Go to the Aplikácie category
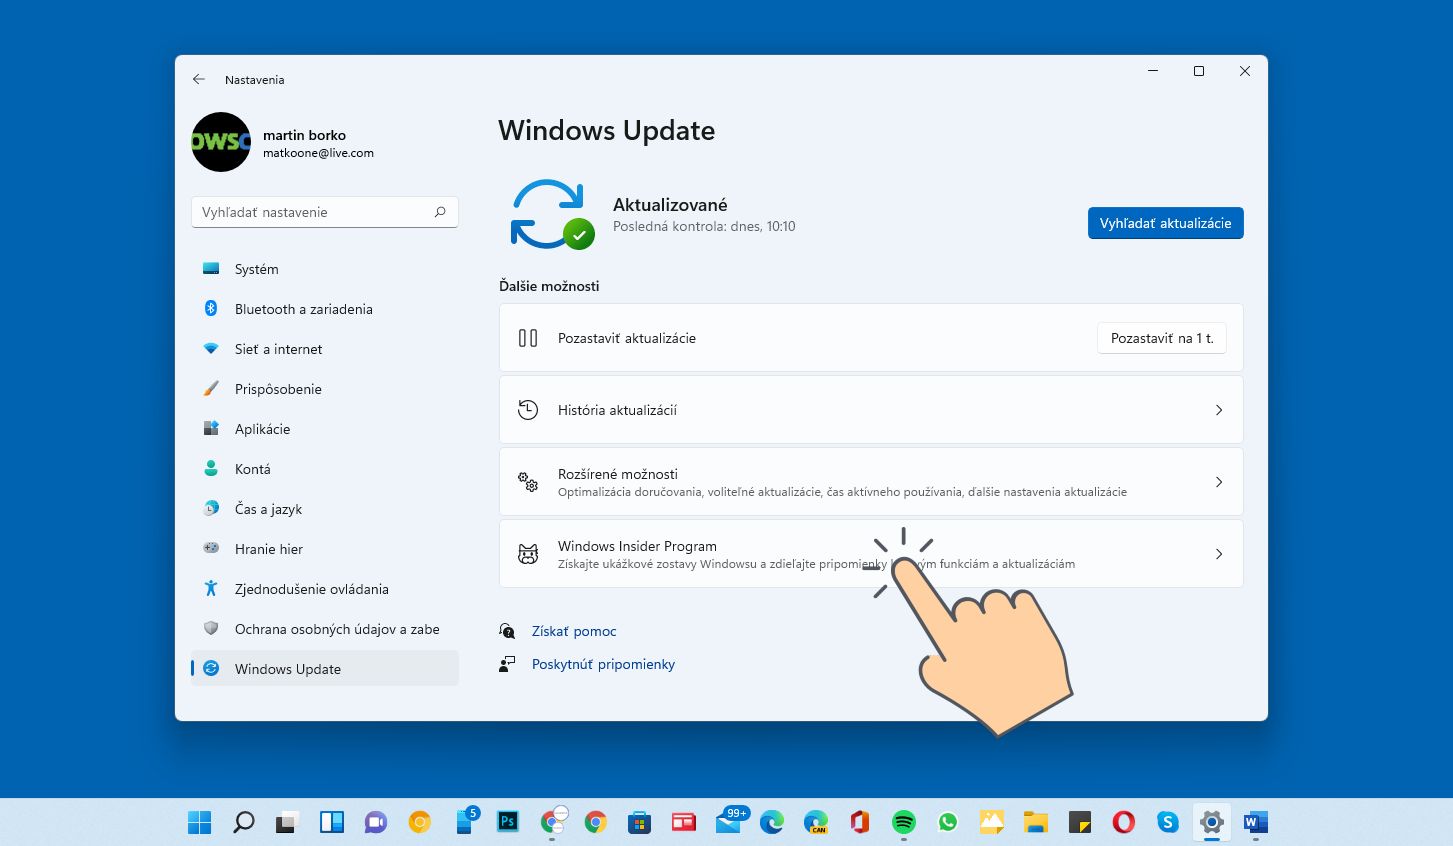 pos(325,429)
